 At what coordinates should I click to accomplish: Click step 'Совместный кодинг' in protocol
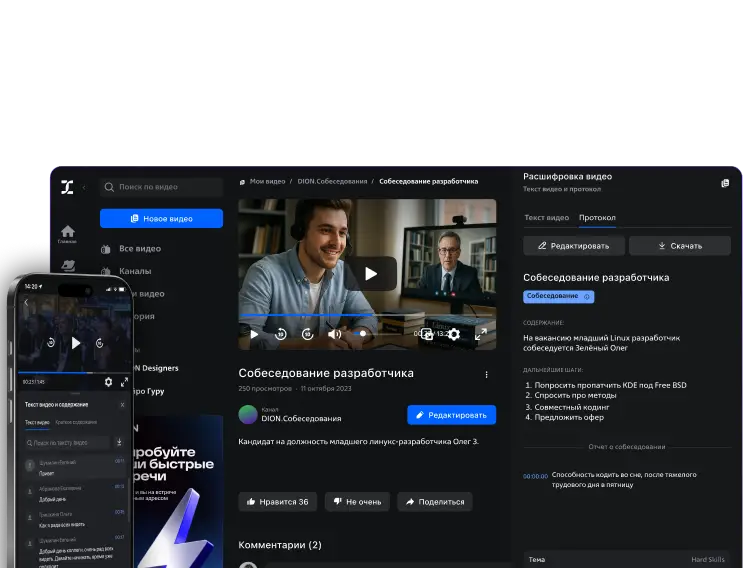(x=572, y=407)
